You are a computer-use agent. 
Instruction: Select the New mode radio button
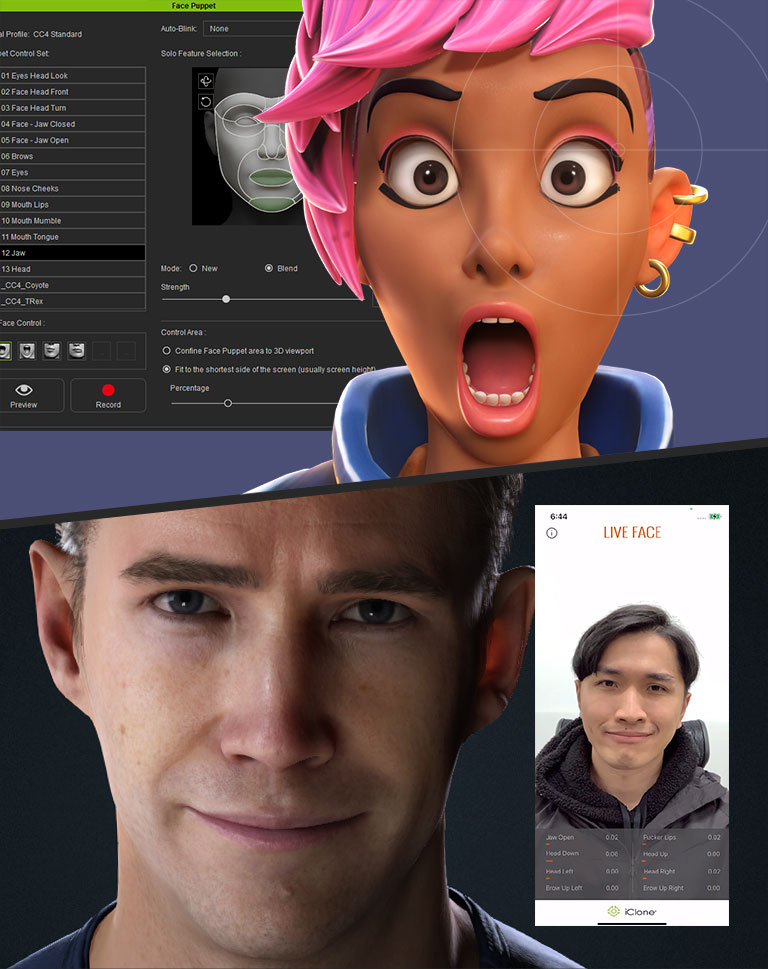click(193, 268)
